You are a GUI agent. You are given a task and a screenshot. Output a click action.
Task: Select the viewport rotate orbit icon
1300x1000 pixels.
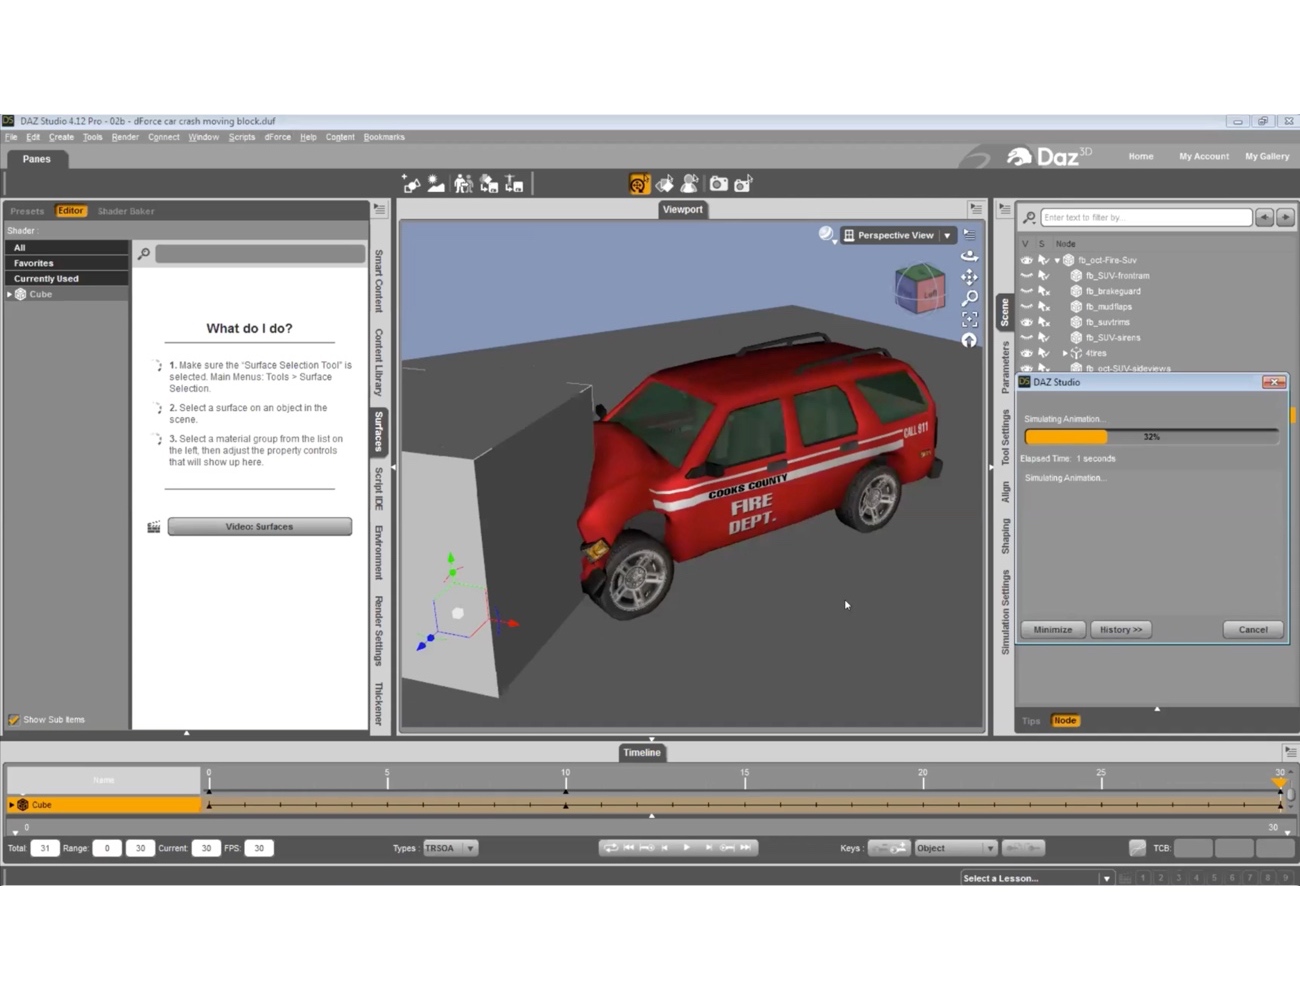pyautogui.click(x=968, y=255)
